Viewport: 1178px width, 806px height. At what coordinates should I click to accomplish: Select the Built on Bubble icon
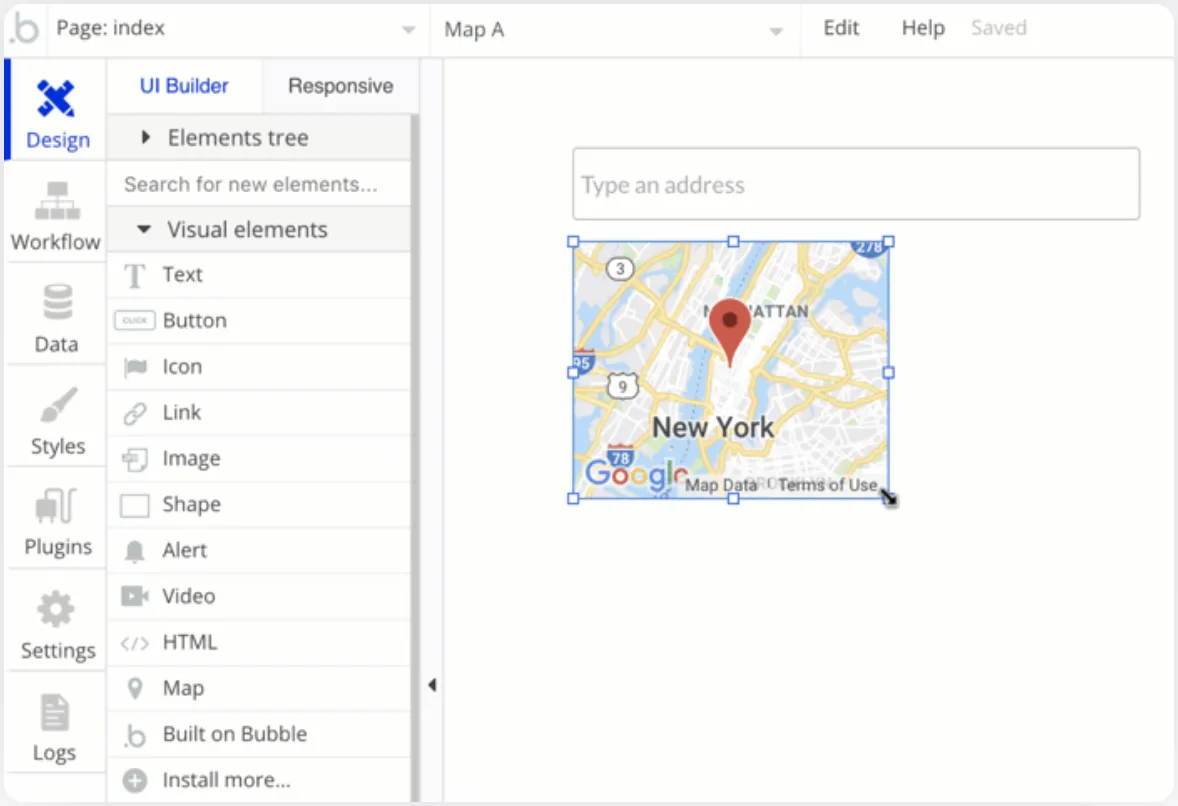pos(135,735)
